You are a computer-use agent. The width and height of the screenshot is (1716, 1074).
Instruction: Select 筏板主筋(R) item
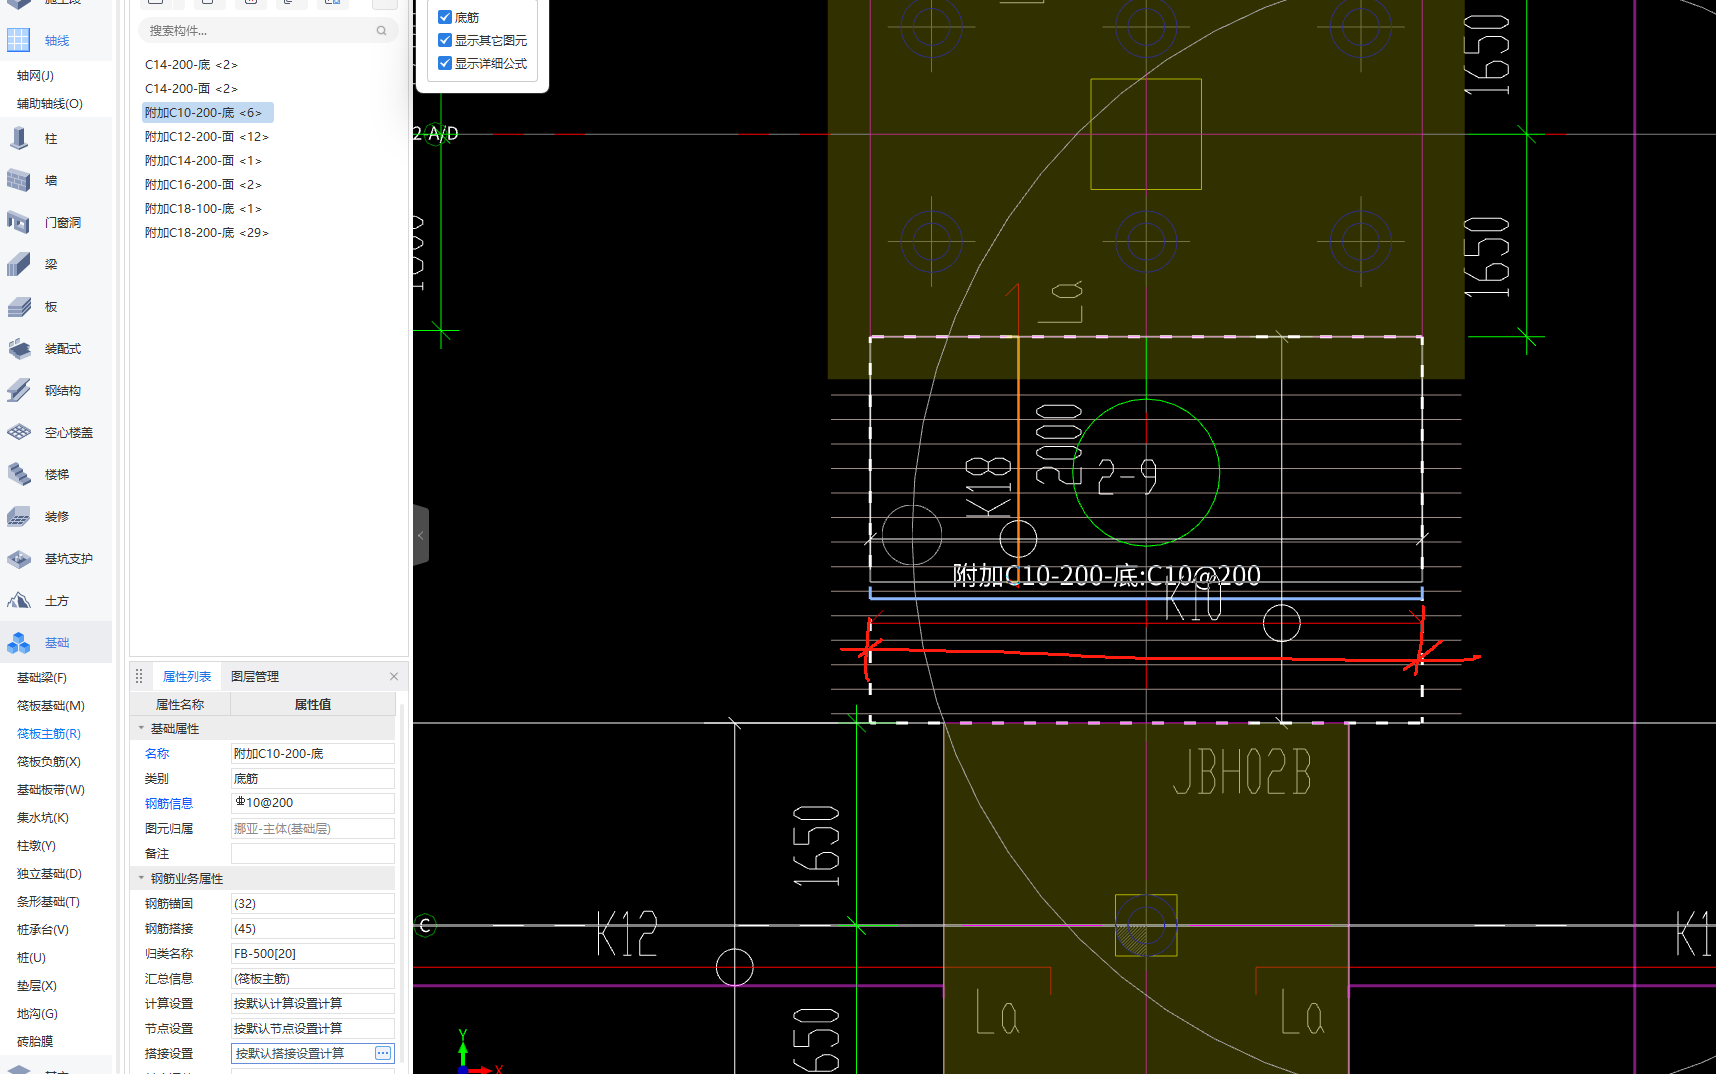(49, 734)
